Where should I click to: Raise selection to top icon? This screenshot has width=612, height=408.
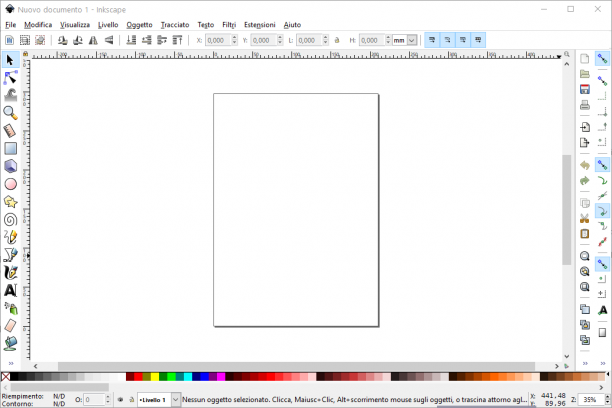click(x=177, y=40)
